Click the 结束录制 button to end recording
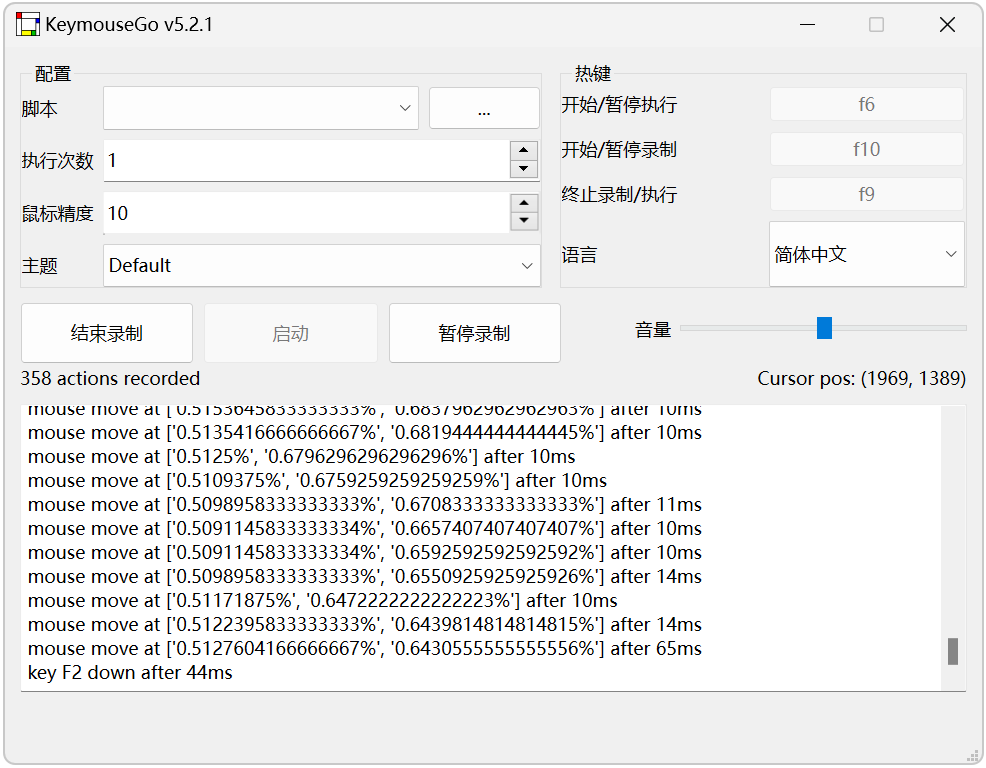Screen dimensions: 986x768 pos(107,333)
